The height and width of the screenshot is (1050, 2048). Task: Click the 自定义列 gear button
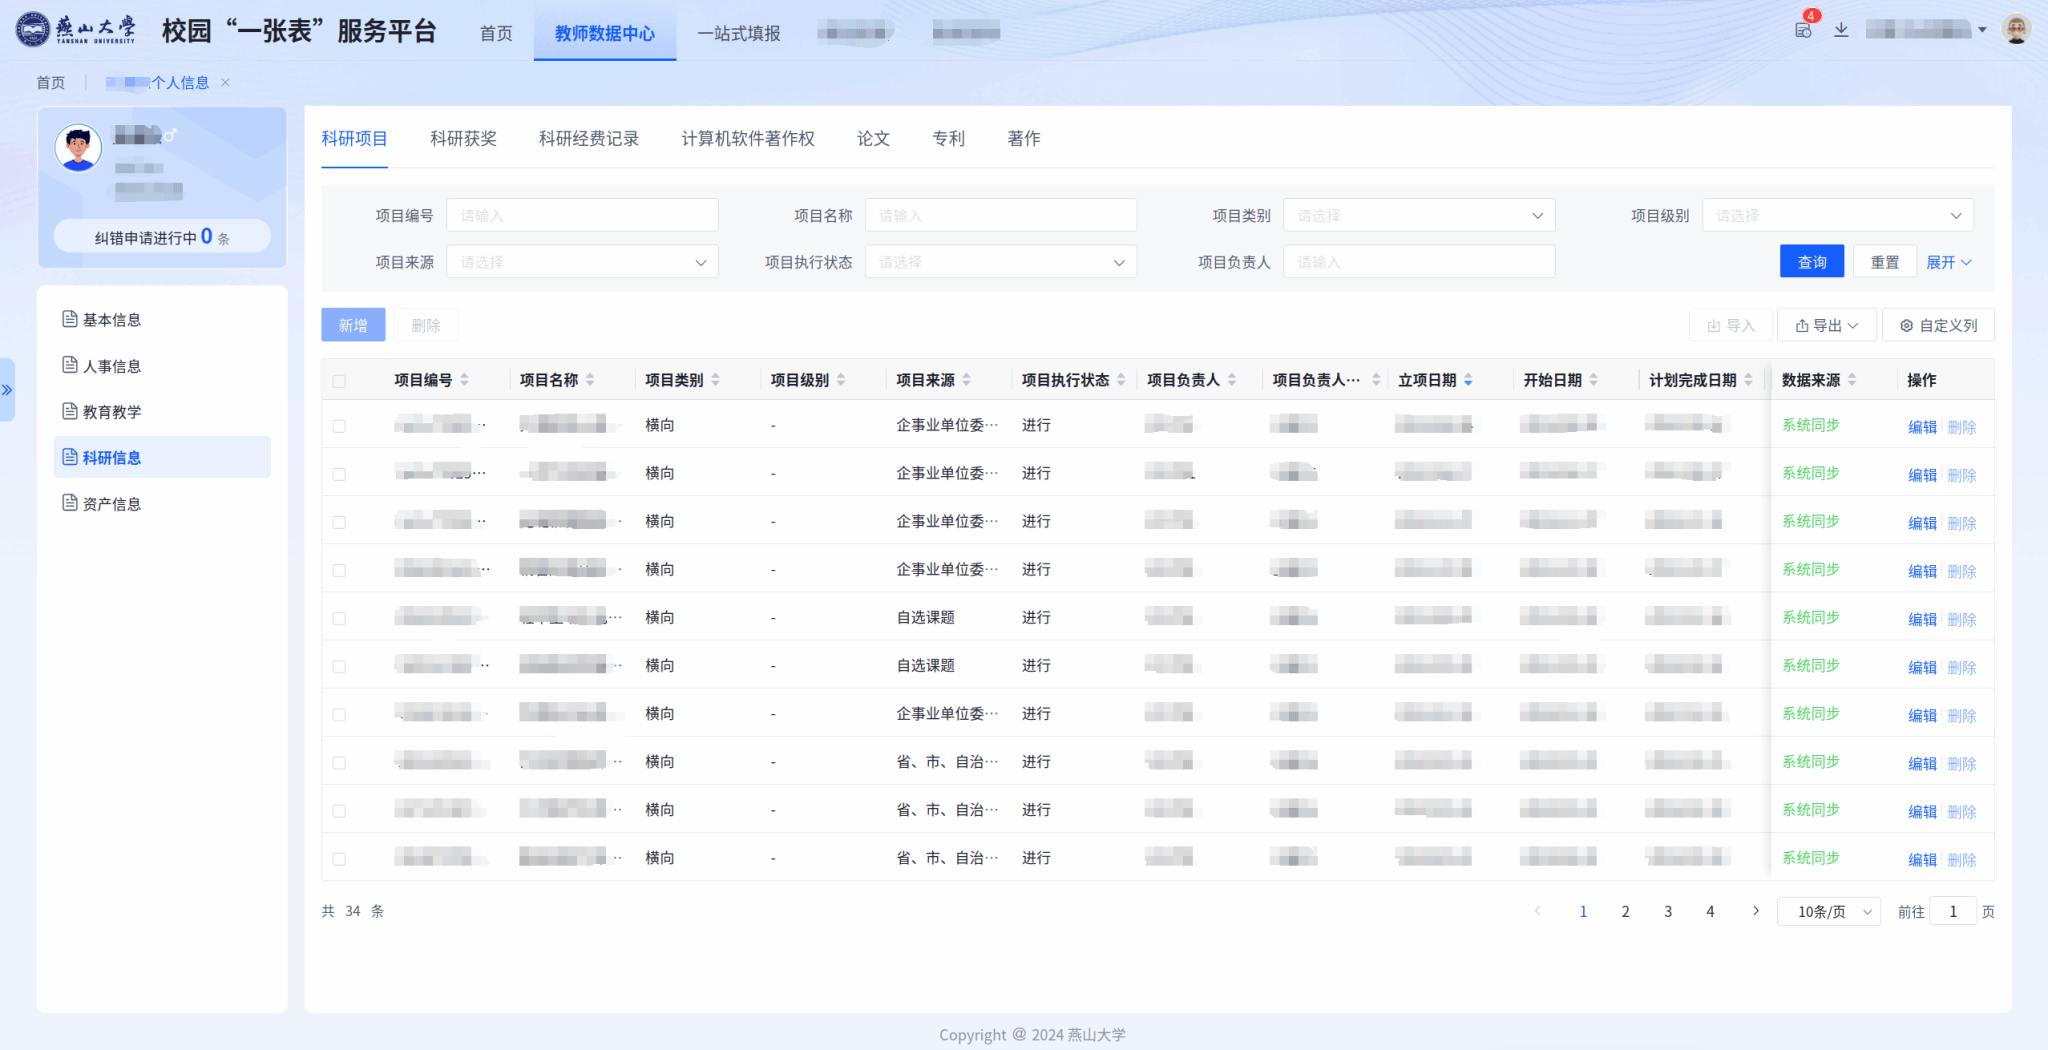click(1938, 325)
